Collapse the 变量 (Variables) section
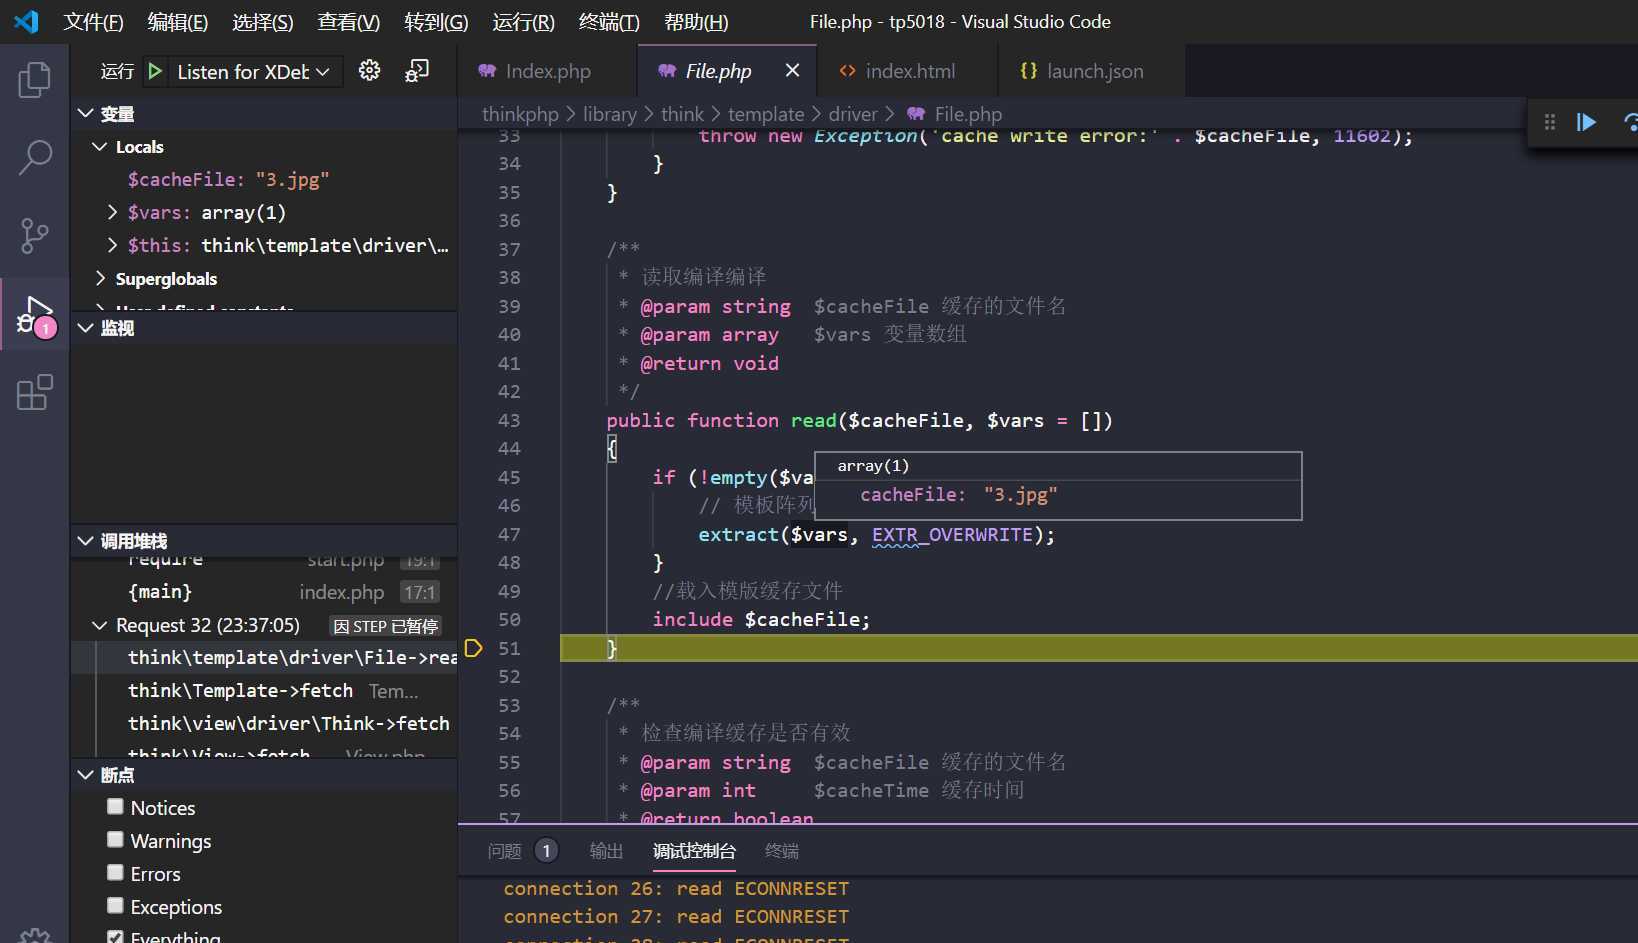The height and width of the screenshot is (943, 1638). coord(86,114)
